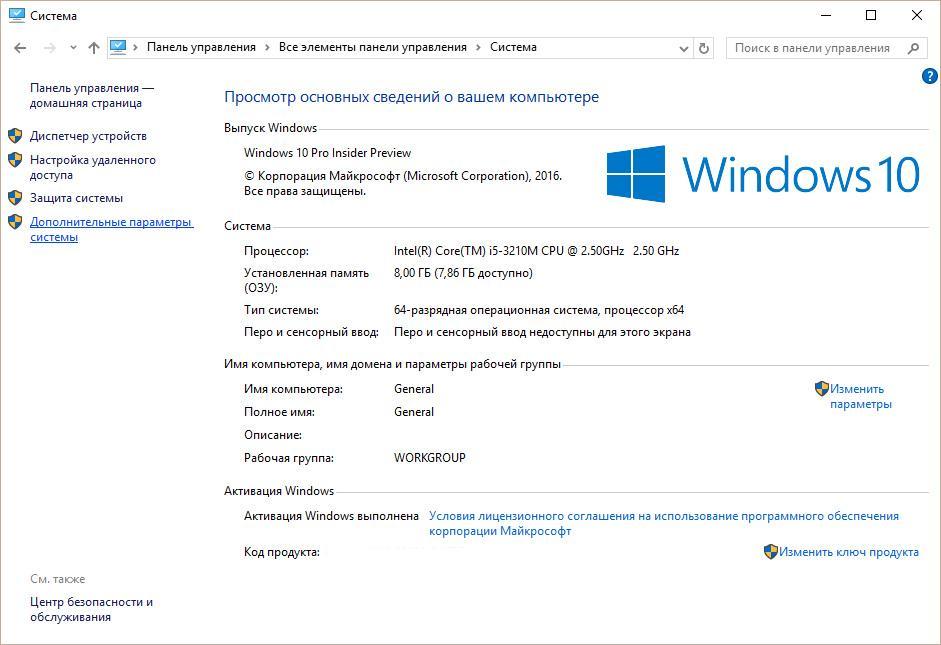Go up one level with the up arrow
Image resolution: width=941 pixels, height=645 pixels.
click(94, 48)
